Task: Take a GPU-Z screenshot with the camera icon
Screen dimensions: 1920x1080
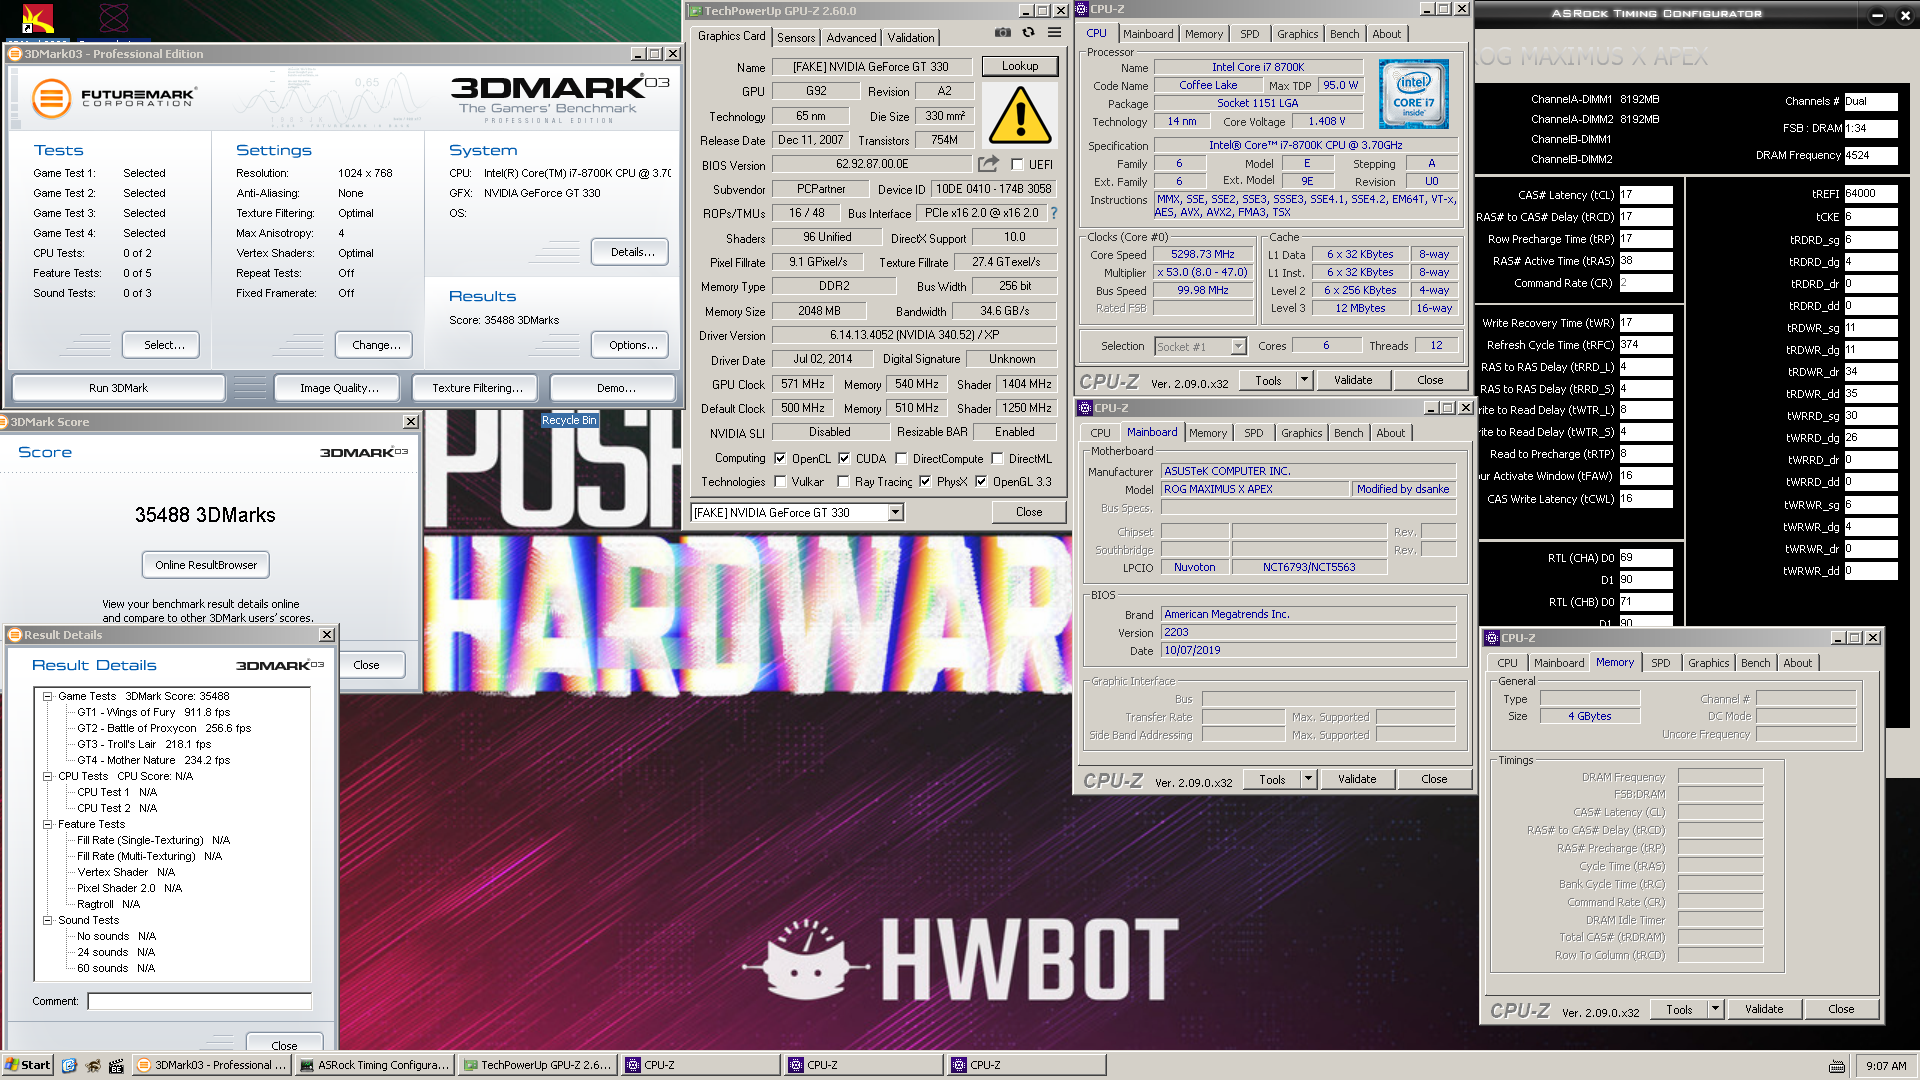Action: [1002, 33]
